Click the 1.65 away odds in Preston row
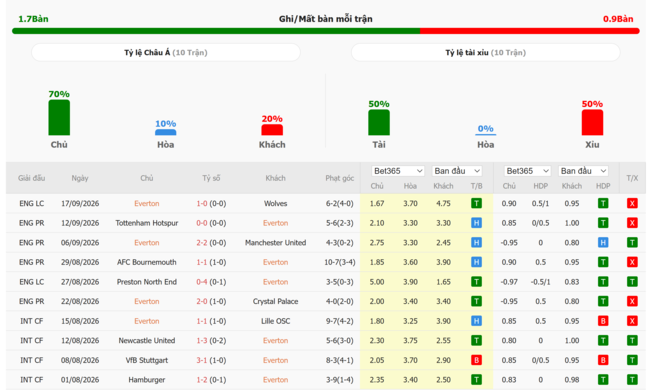This screenshot has height=390, width=650. point(443,282)
